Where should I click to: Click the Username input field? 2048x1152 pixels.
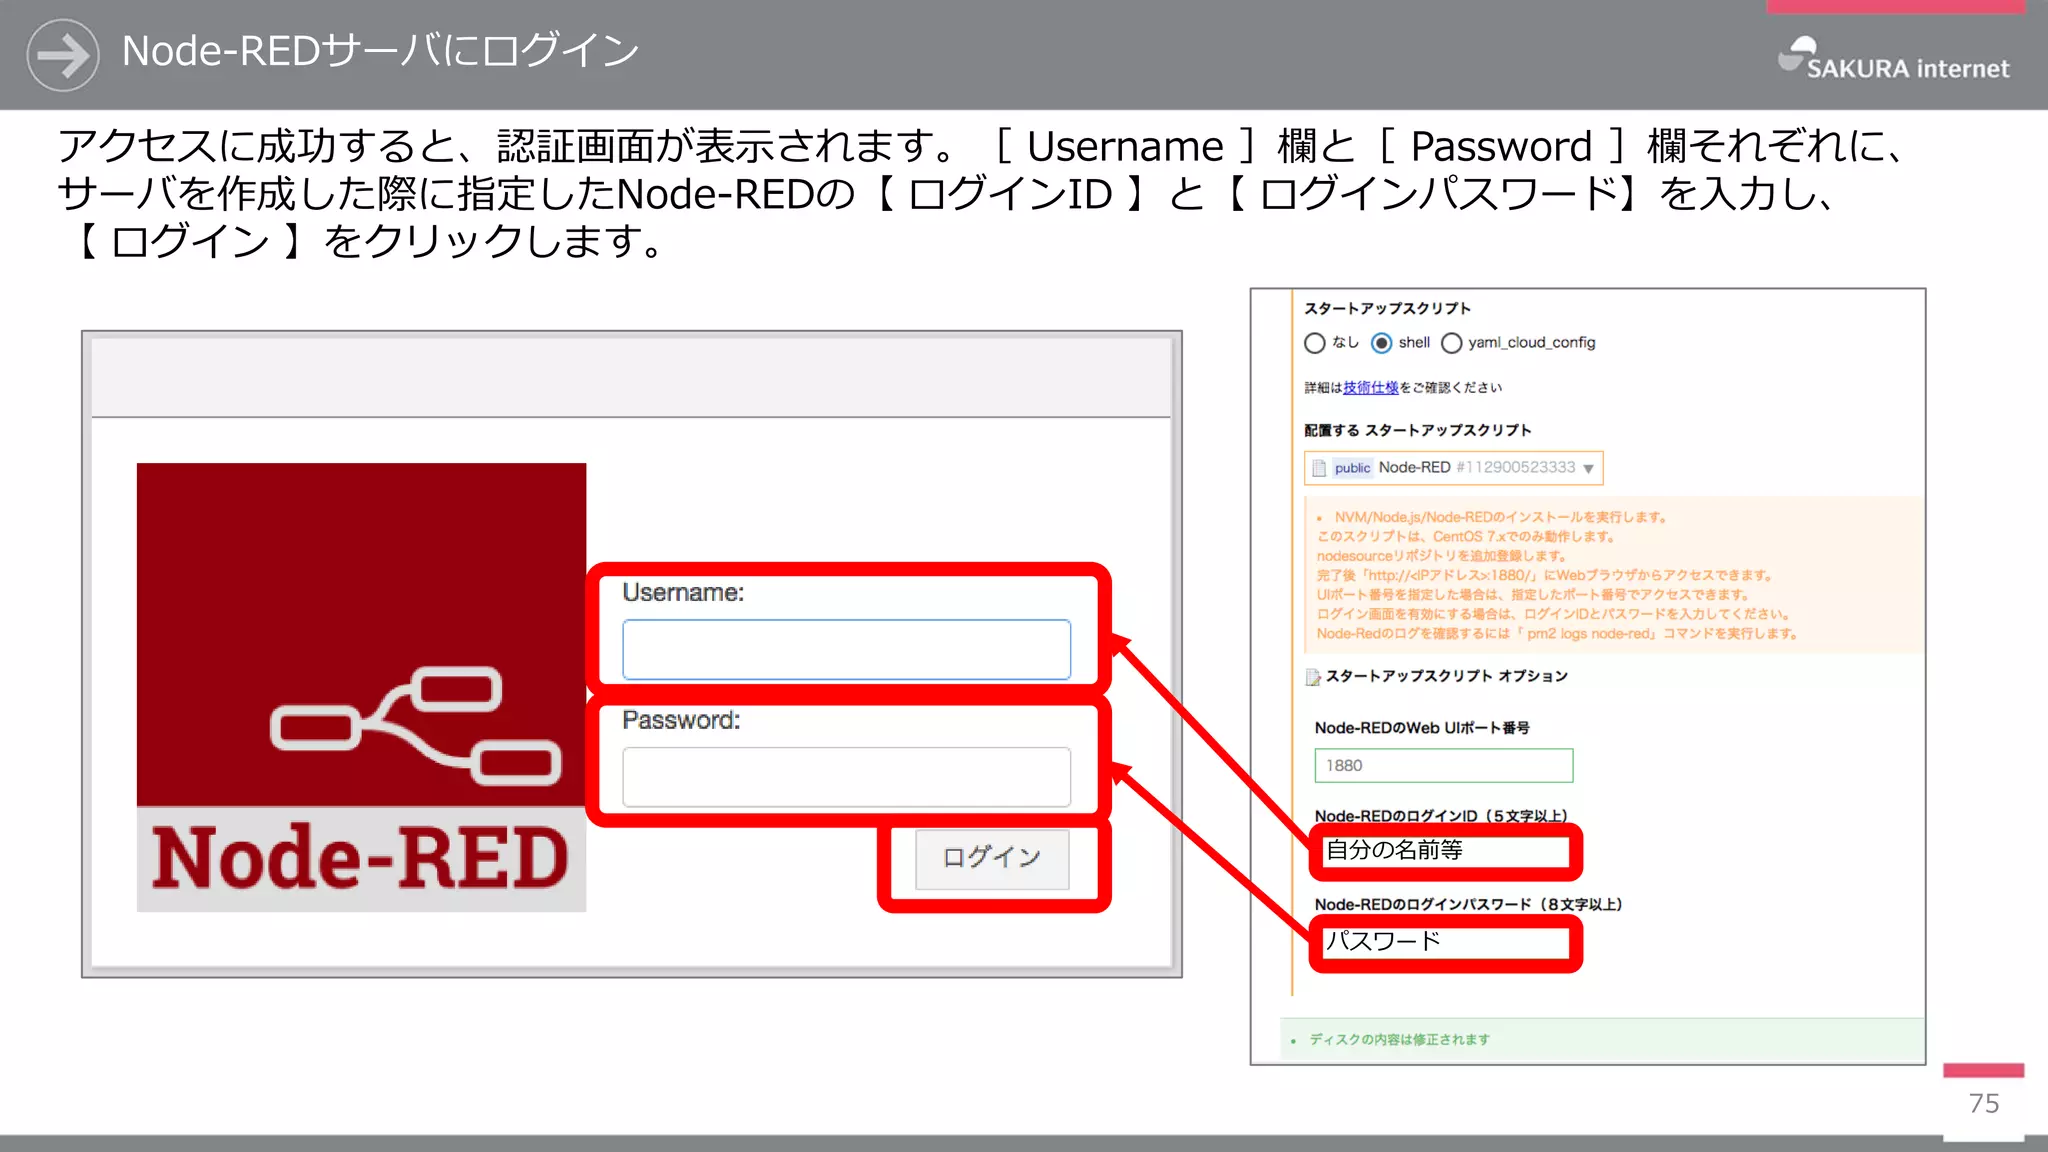click(x=846, y=650)
